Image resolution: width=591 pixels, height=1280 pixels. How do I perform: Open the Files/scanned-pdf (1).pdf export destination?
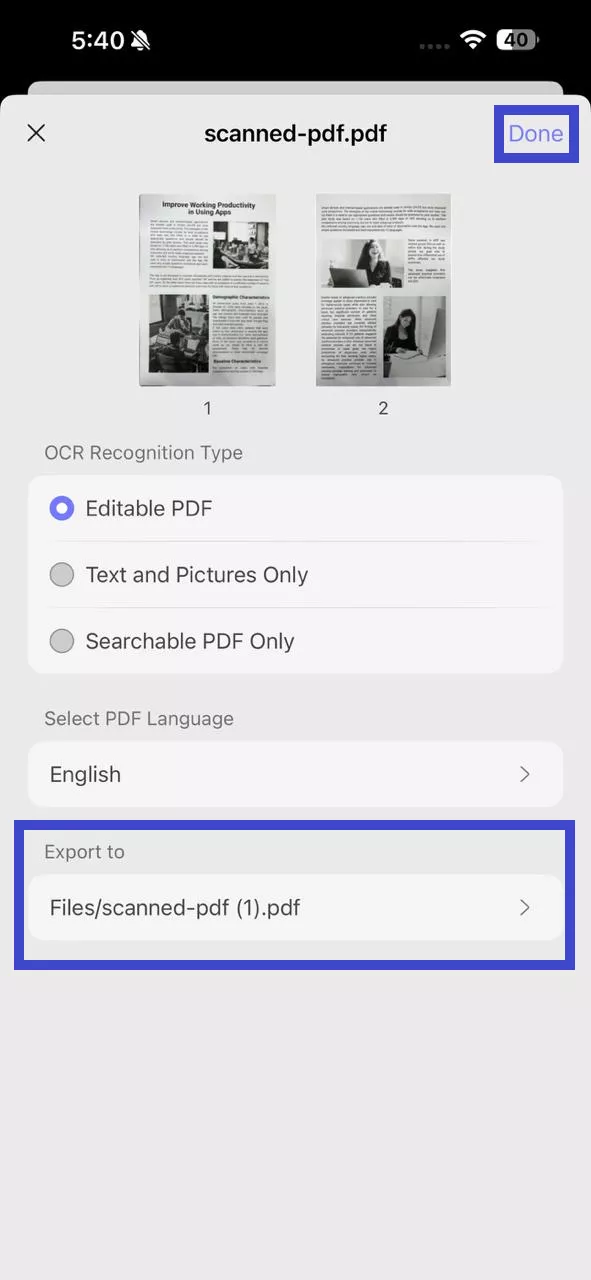[x=295, y=908]
